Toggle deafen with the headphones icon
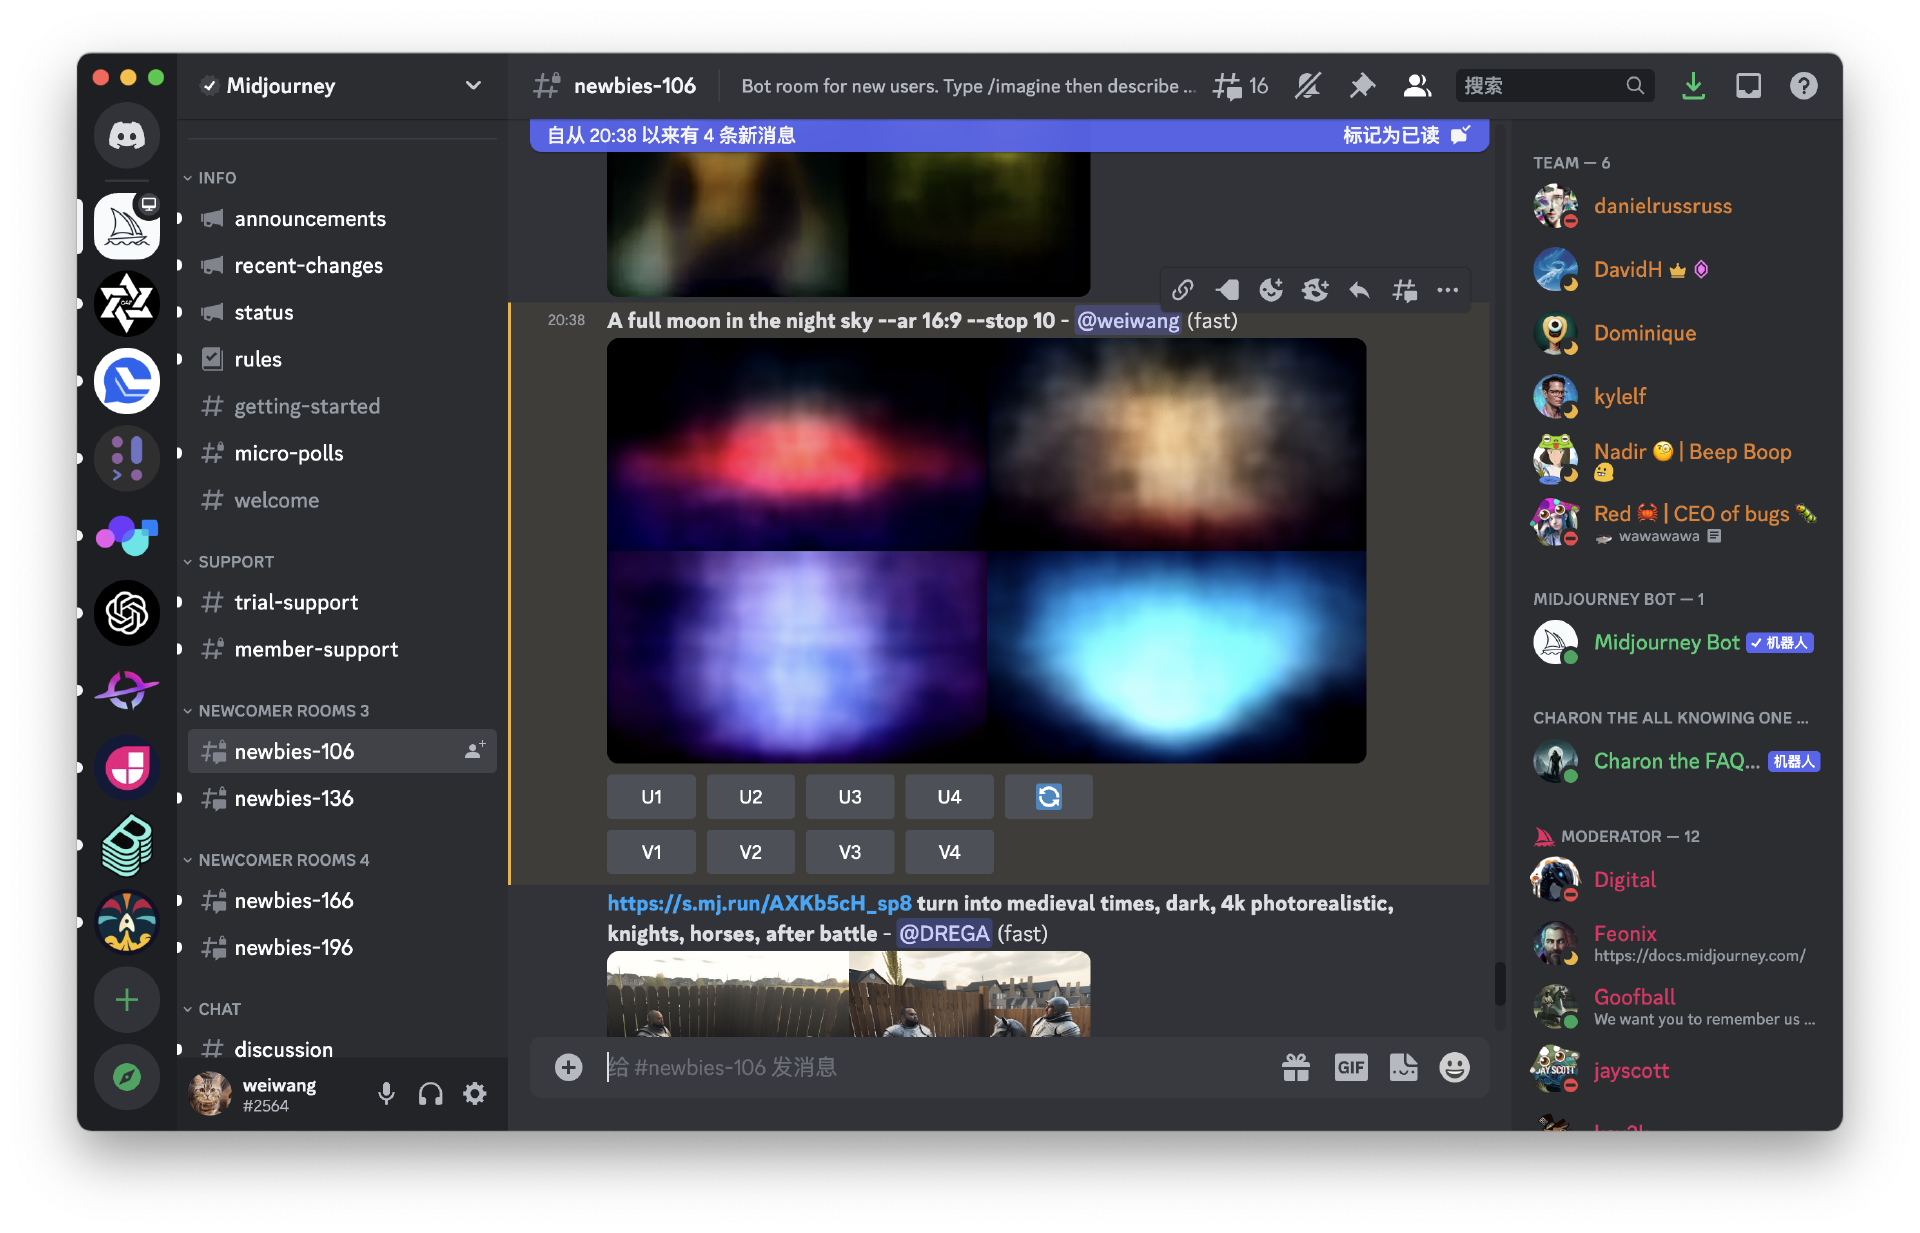Screen dimensions: 1920x1233 tap(430, 1094)
